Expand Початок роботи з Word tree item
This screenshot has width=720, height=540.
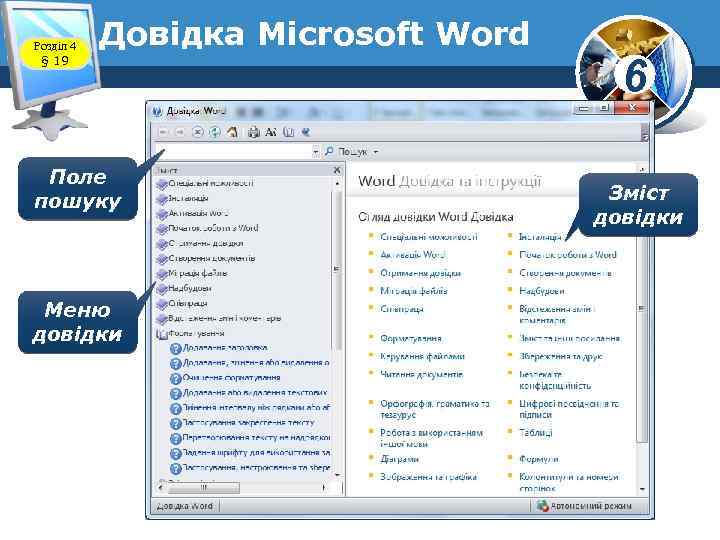pyautogui.click(x=208, y=228)
